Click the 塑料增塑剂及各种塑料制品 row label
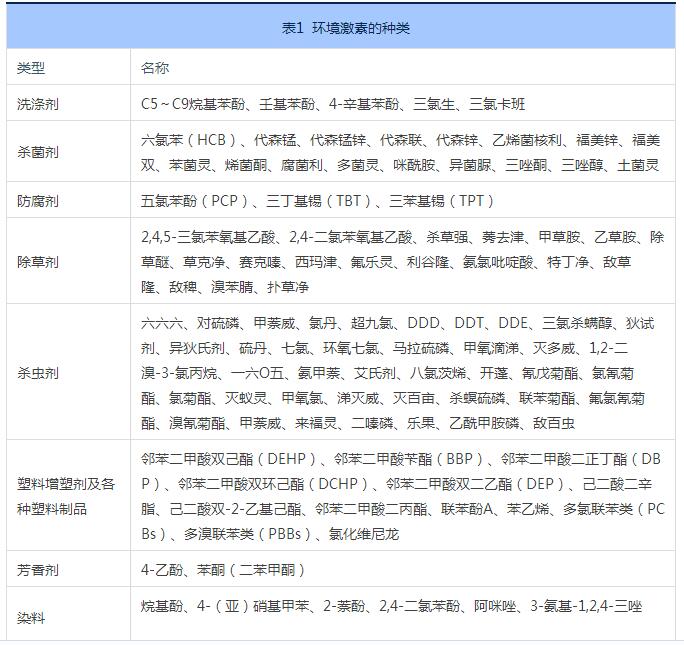Viewport: 684px width, 645px height. [x=66, y=496]
